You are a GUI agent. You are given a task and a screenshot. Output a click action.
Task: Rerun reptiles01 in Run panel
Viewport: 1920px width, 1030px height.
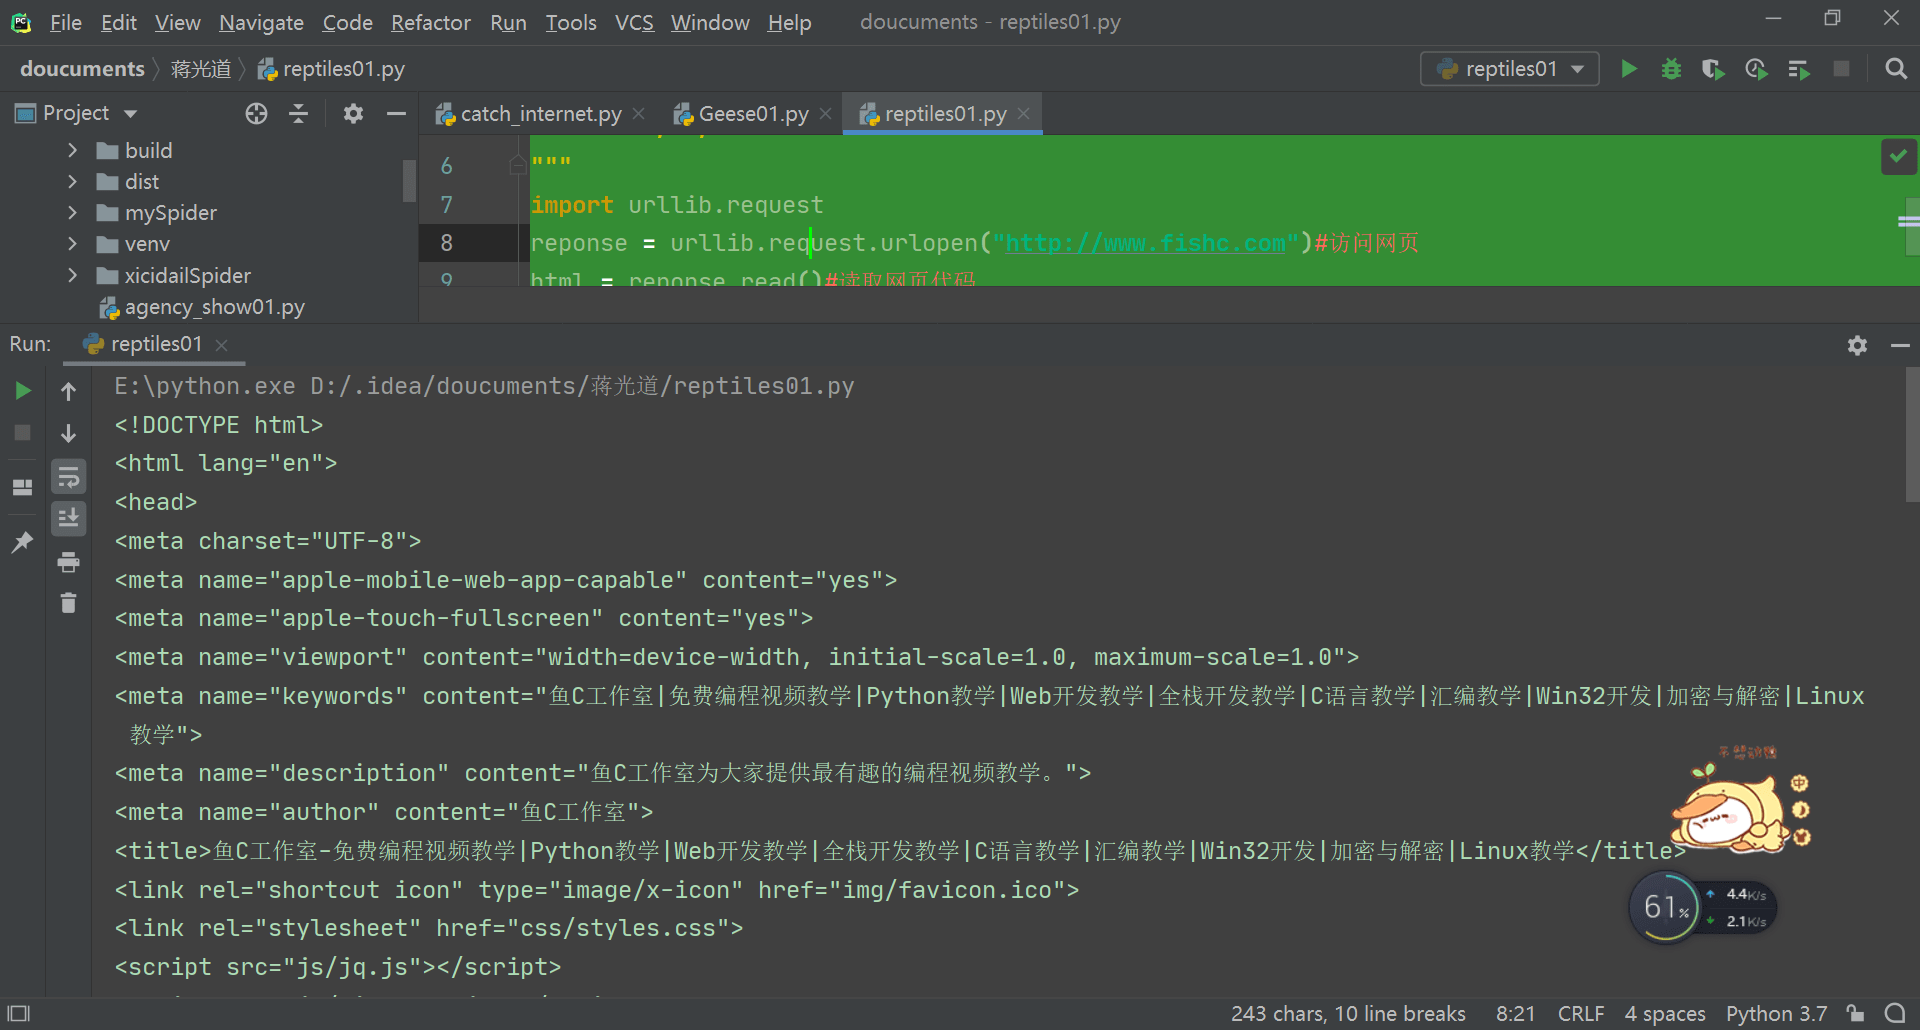tap(23, 391)
